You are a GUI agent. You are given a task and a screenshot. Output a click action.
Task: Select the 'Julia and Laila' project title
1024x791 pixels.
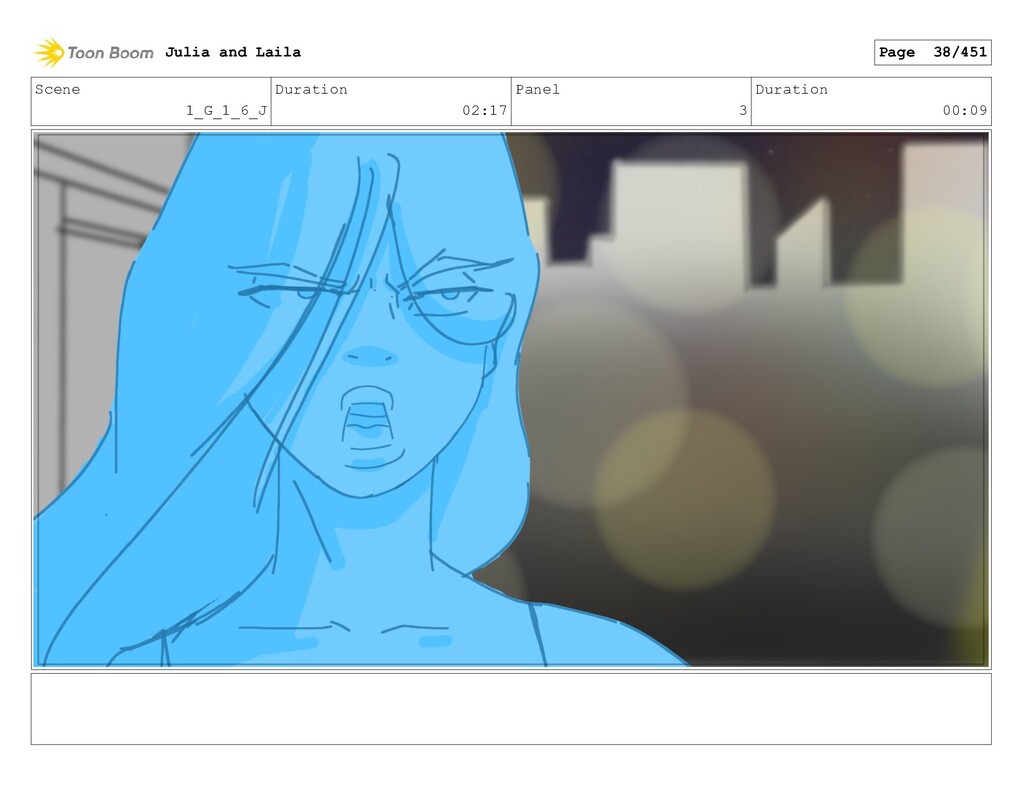coord(233,52)
